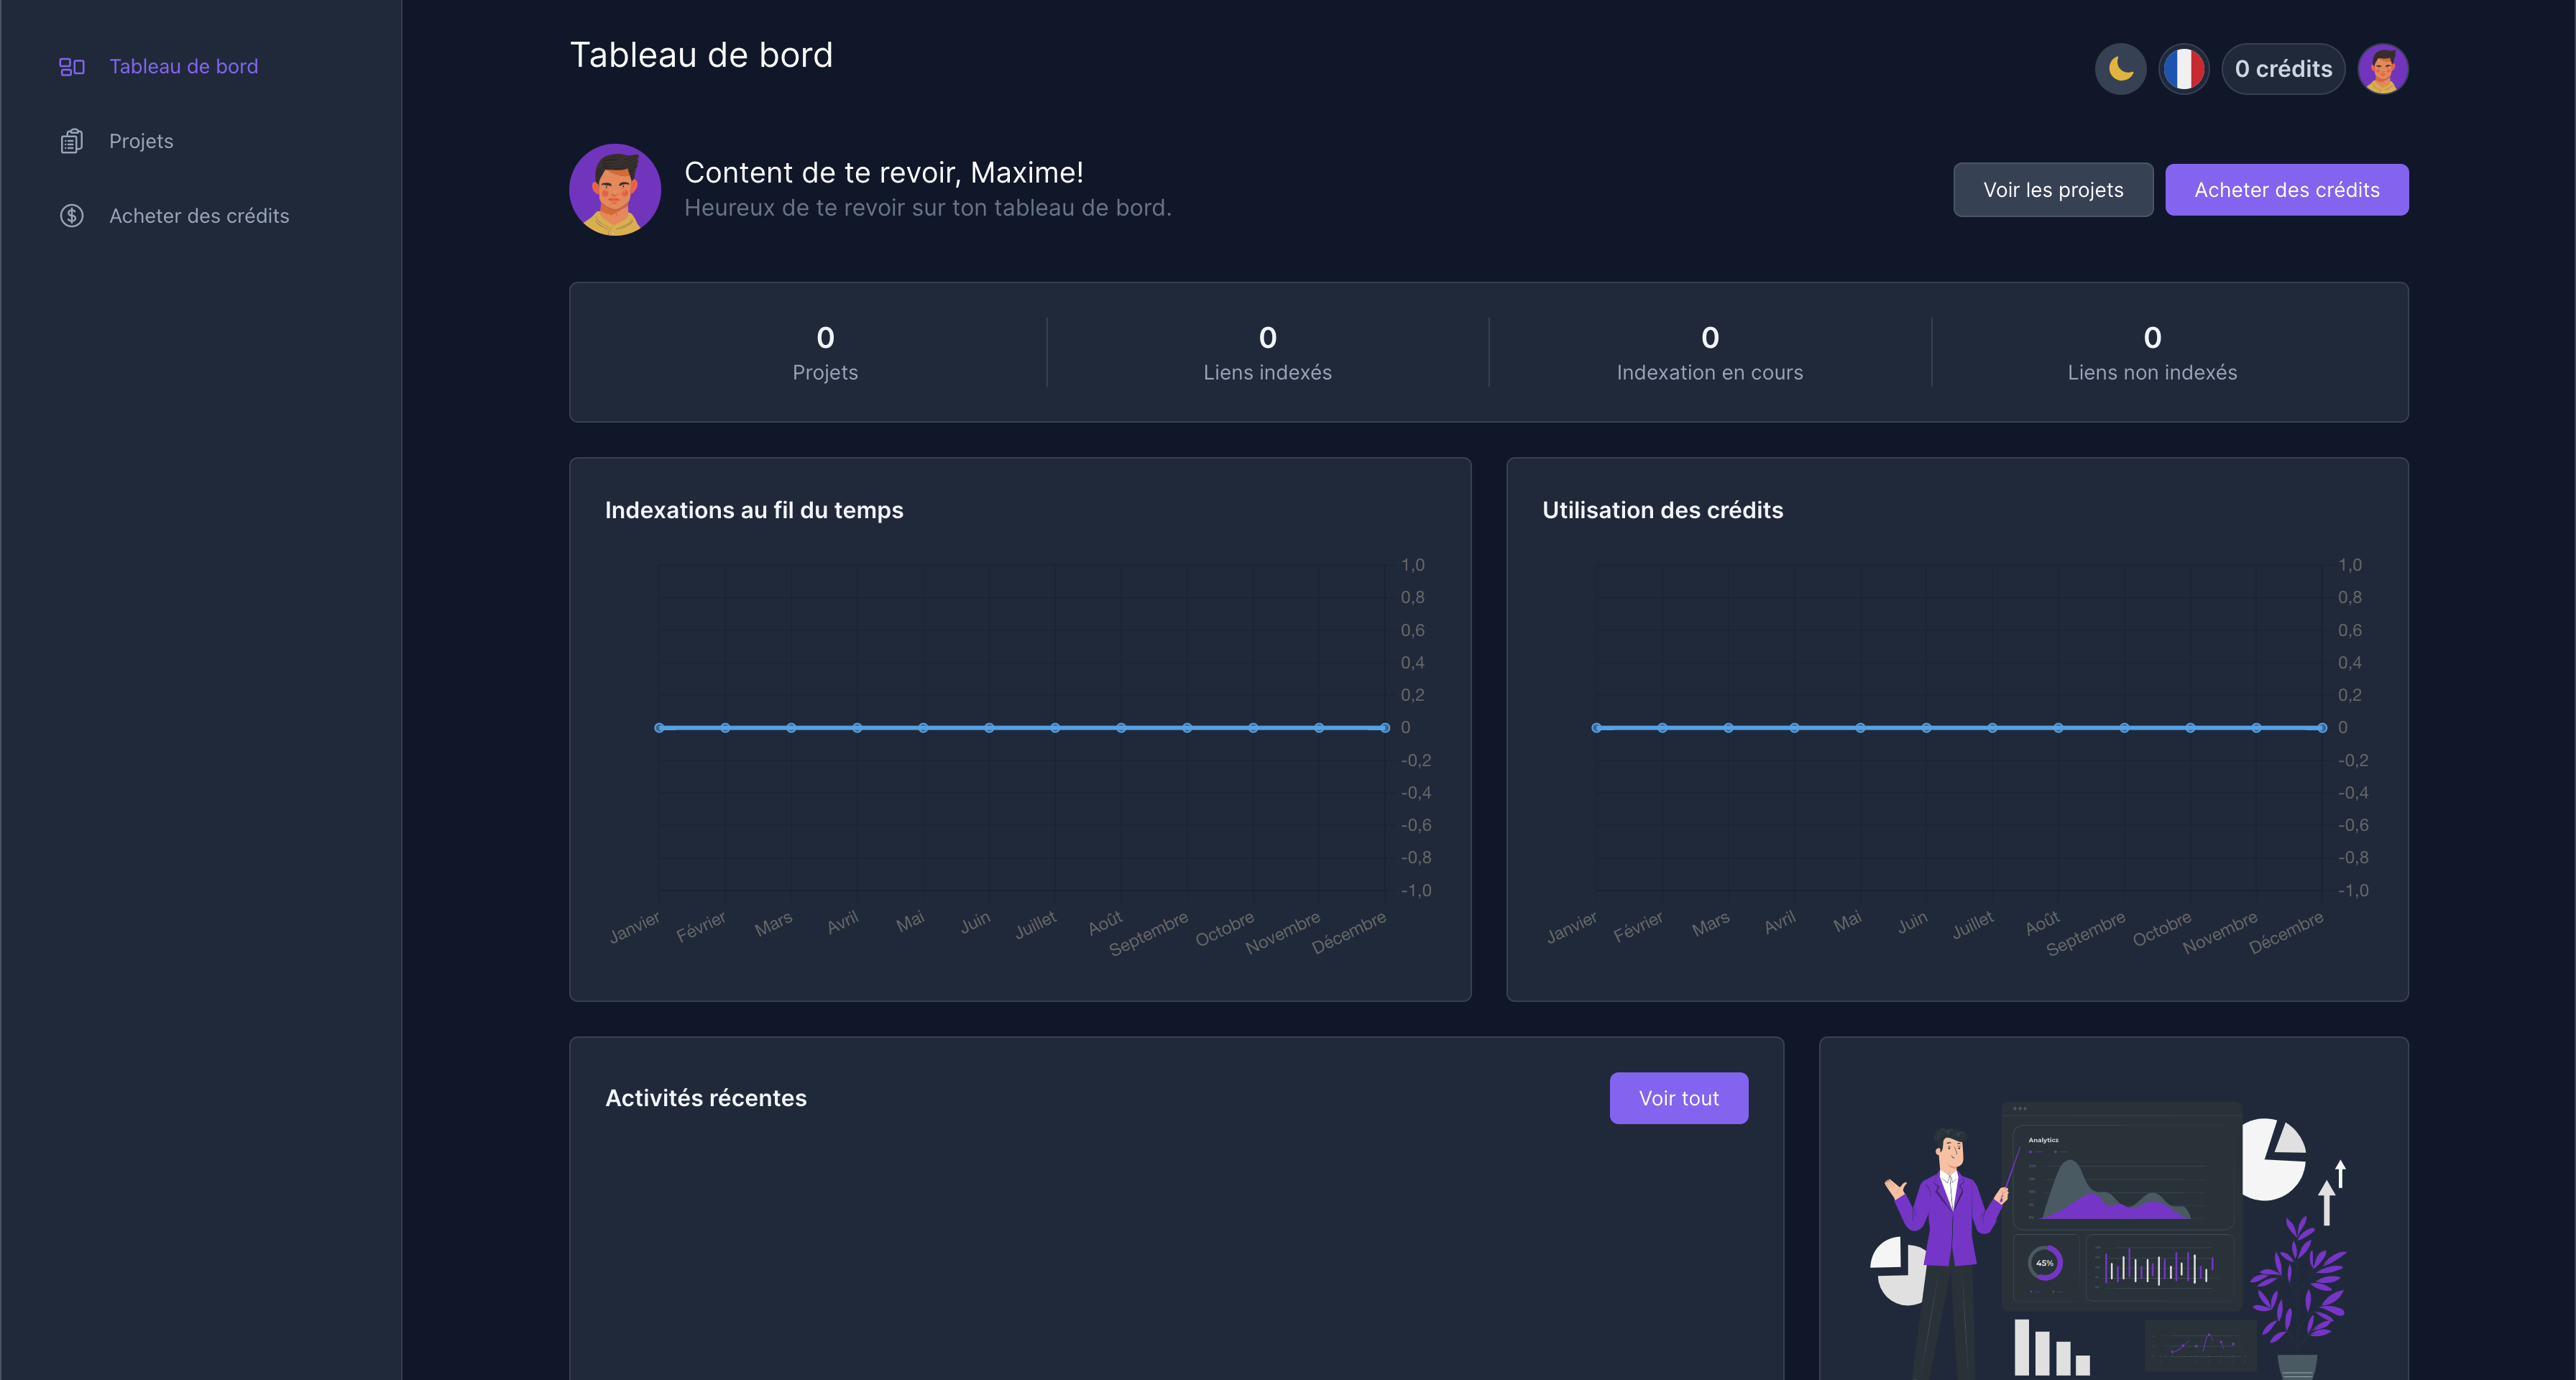The width and height of the screenshot is (2576, 1380).
Task: Toggle the credits display pill
Action: coord(2283,68)
